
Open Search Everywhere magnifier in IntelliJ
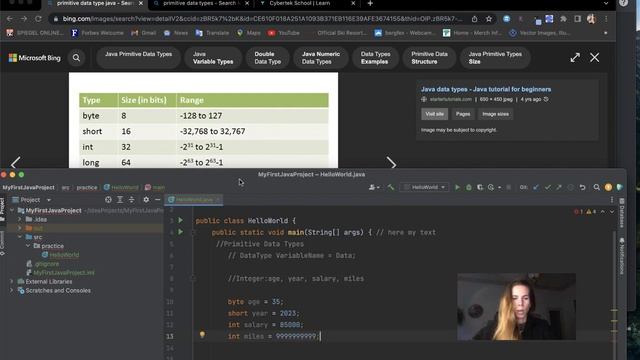point(596,187)
